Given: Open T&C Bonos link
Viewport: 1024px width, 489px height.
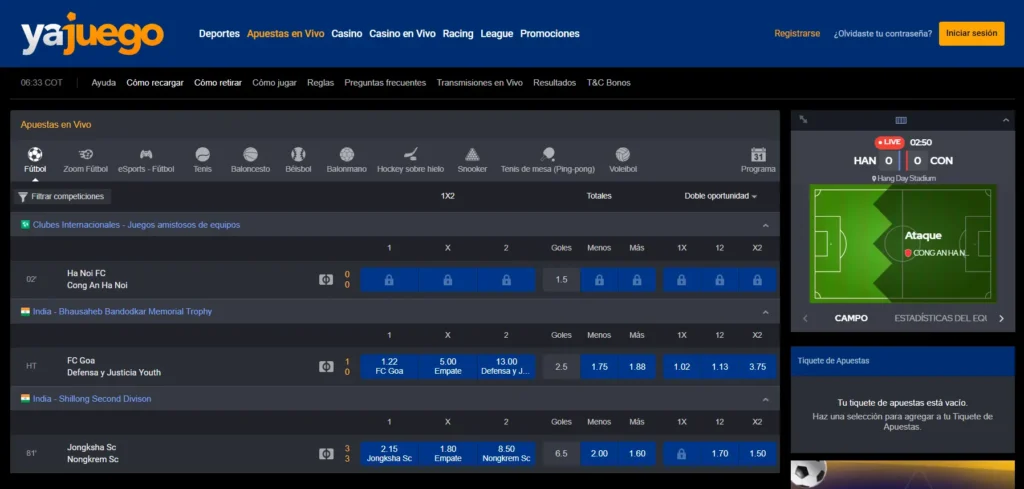Looking at the screenshot, I should coord(609,83).
